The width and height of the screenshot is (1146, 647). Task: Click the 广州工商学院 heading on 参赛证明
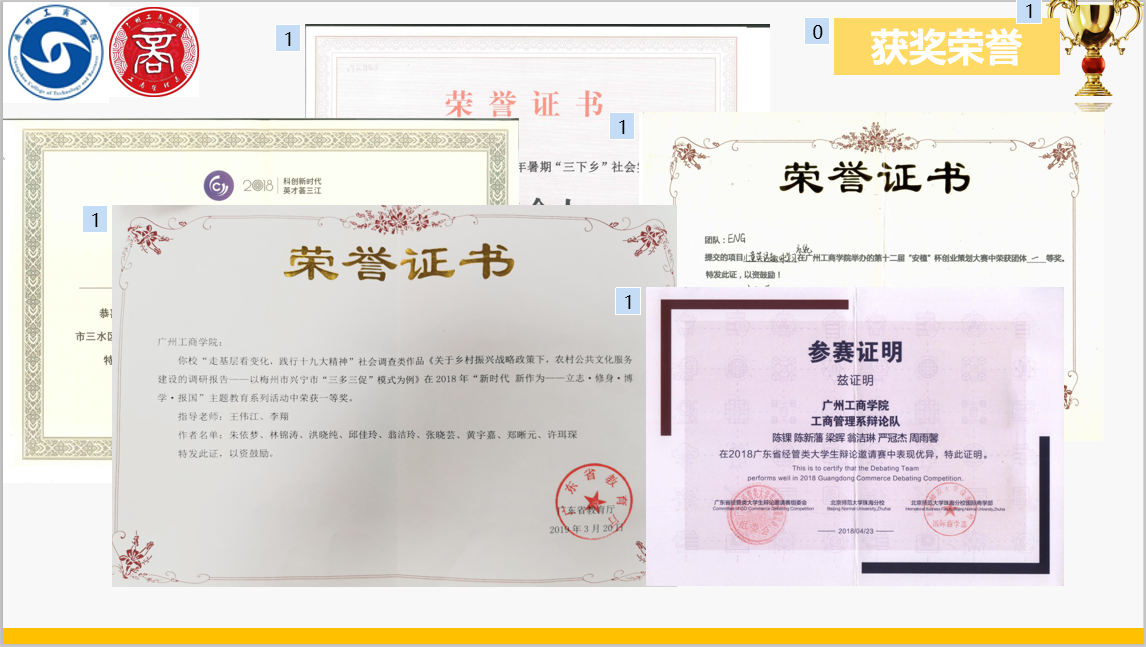click(854, 405)
